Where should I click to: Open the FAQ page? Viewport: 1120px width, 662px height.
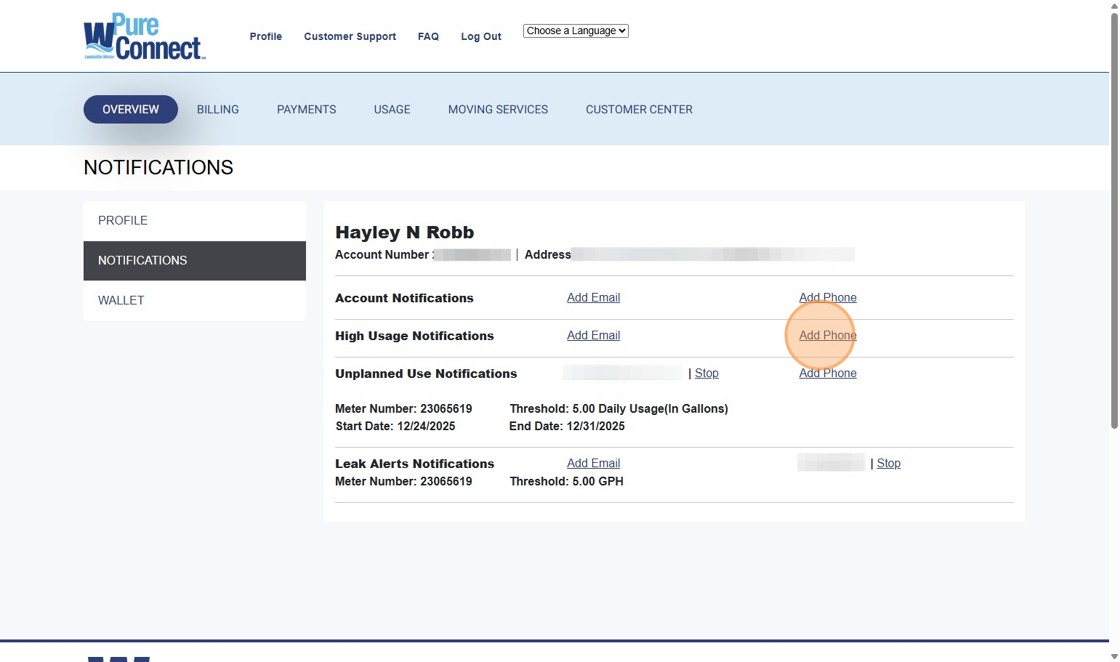(x=428, y=36)
